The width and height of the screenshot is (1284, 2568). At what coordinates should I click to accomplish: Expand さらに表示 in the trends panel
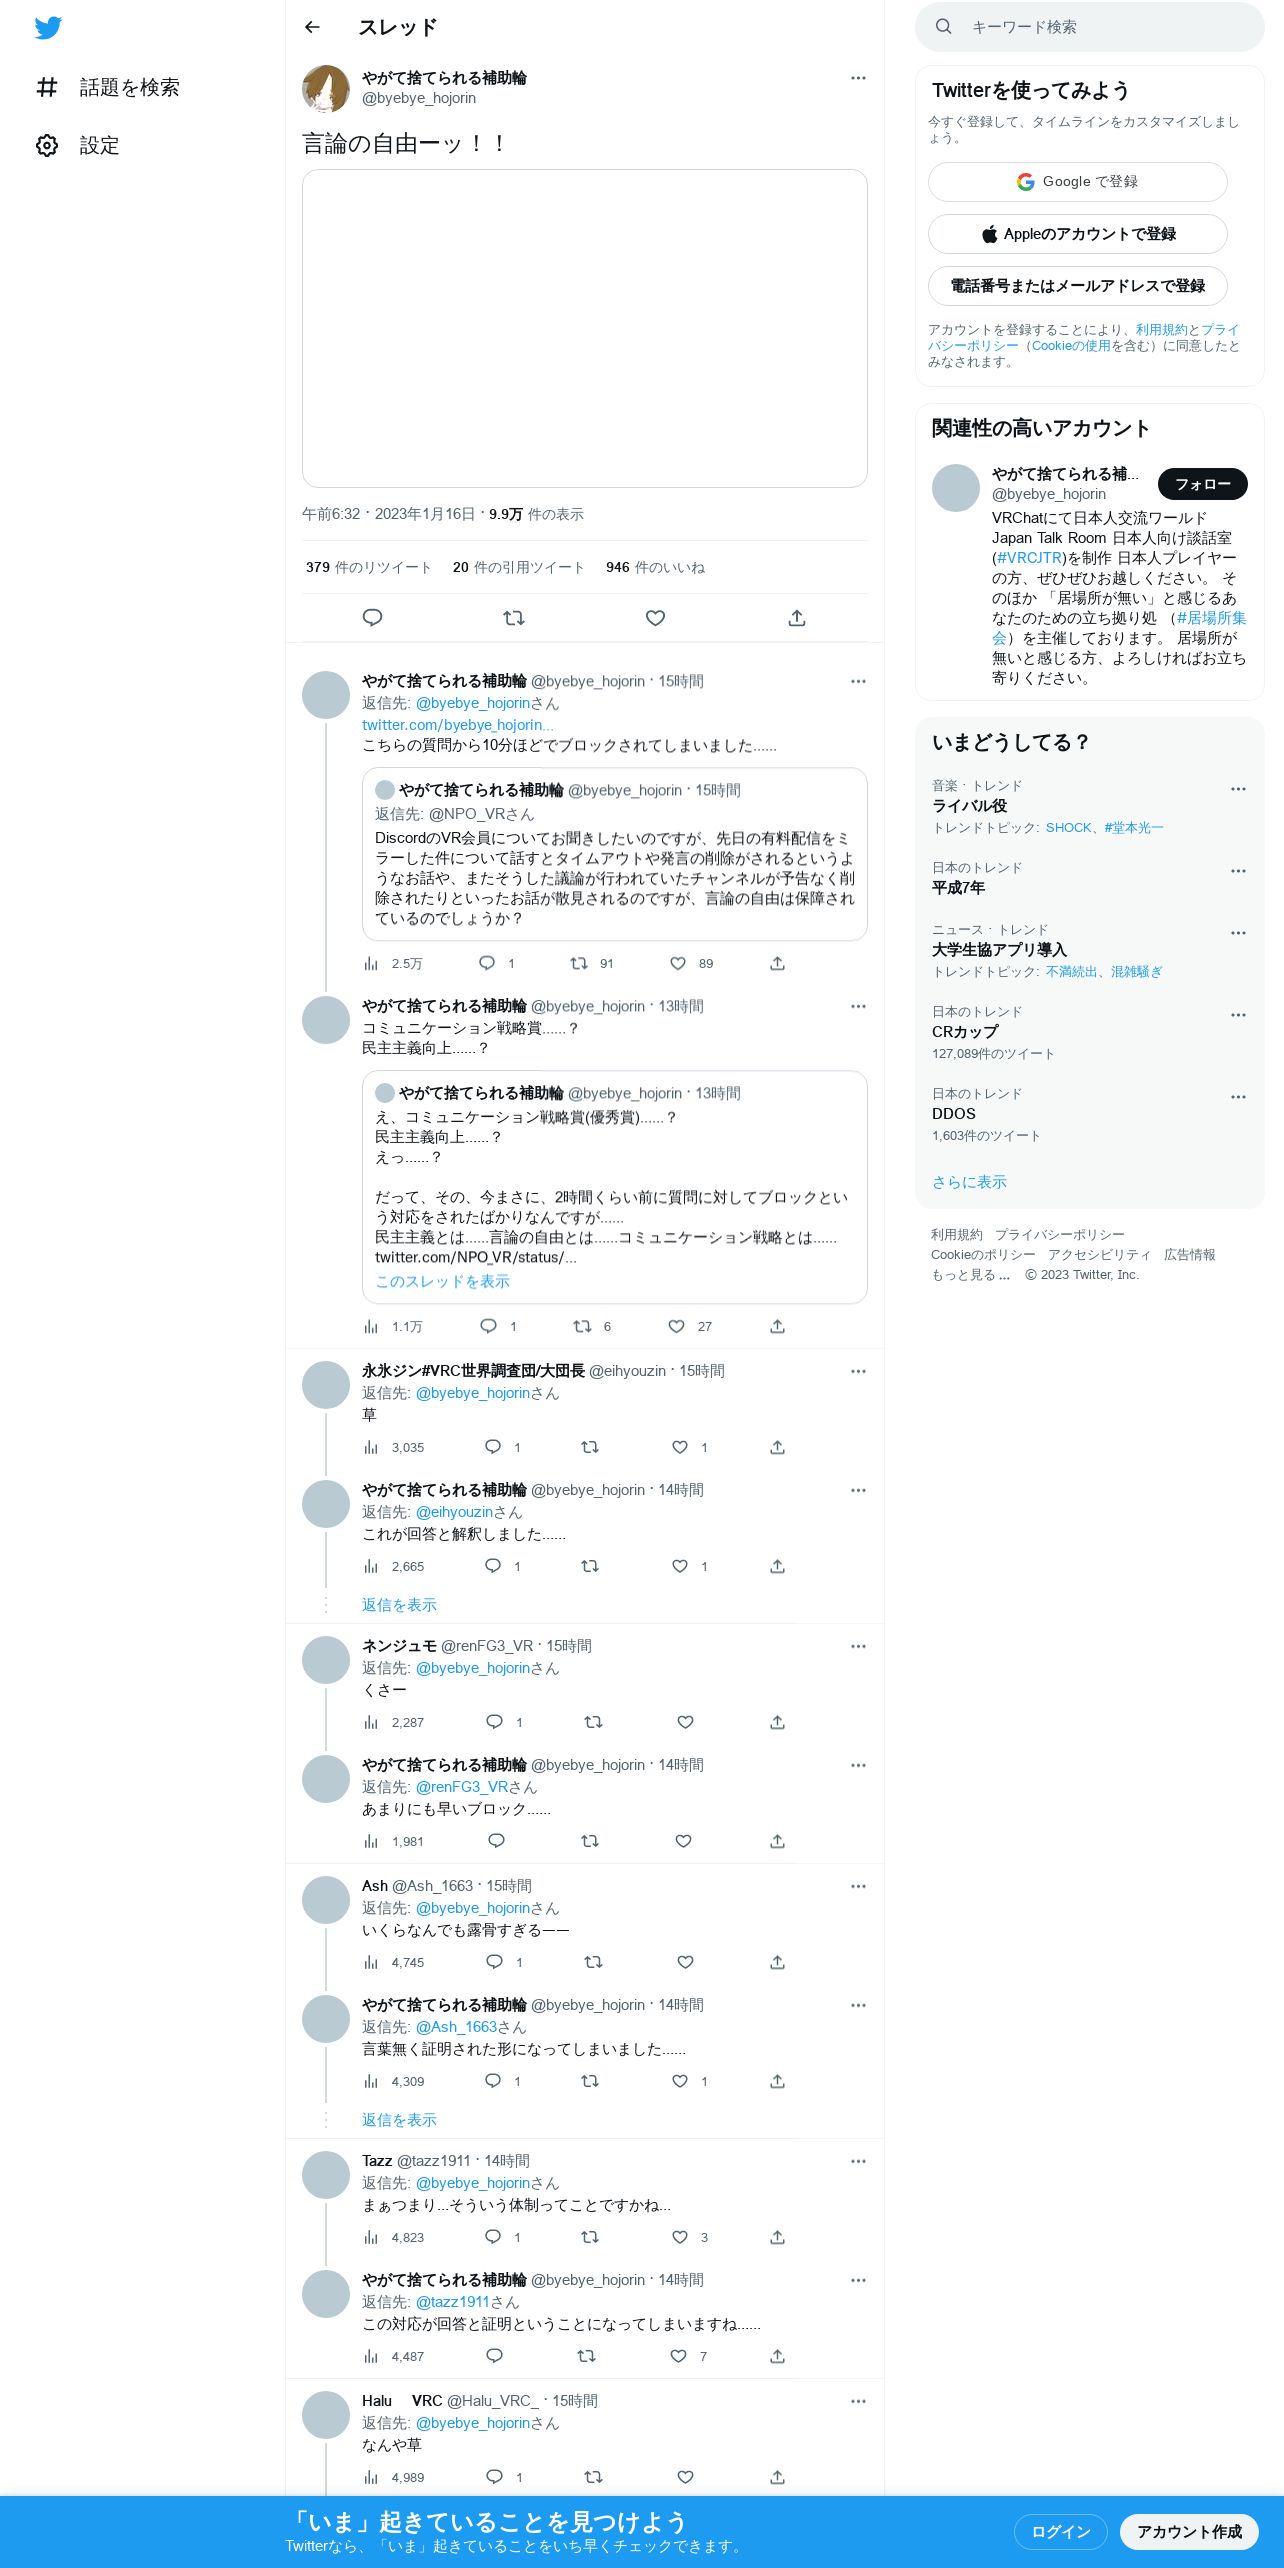pos(969,1181)
